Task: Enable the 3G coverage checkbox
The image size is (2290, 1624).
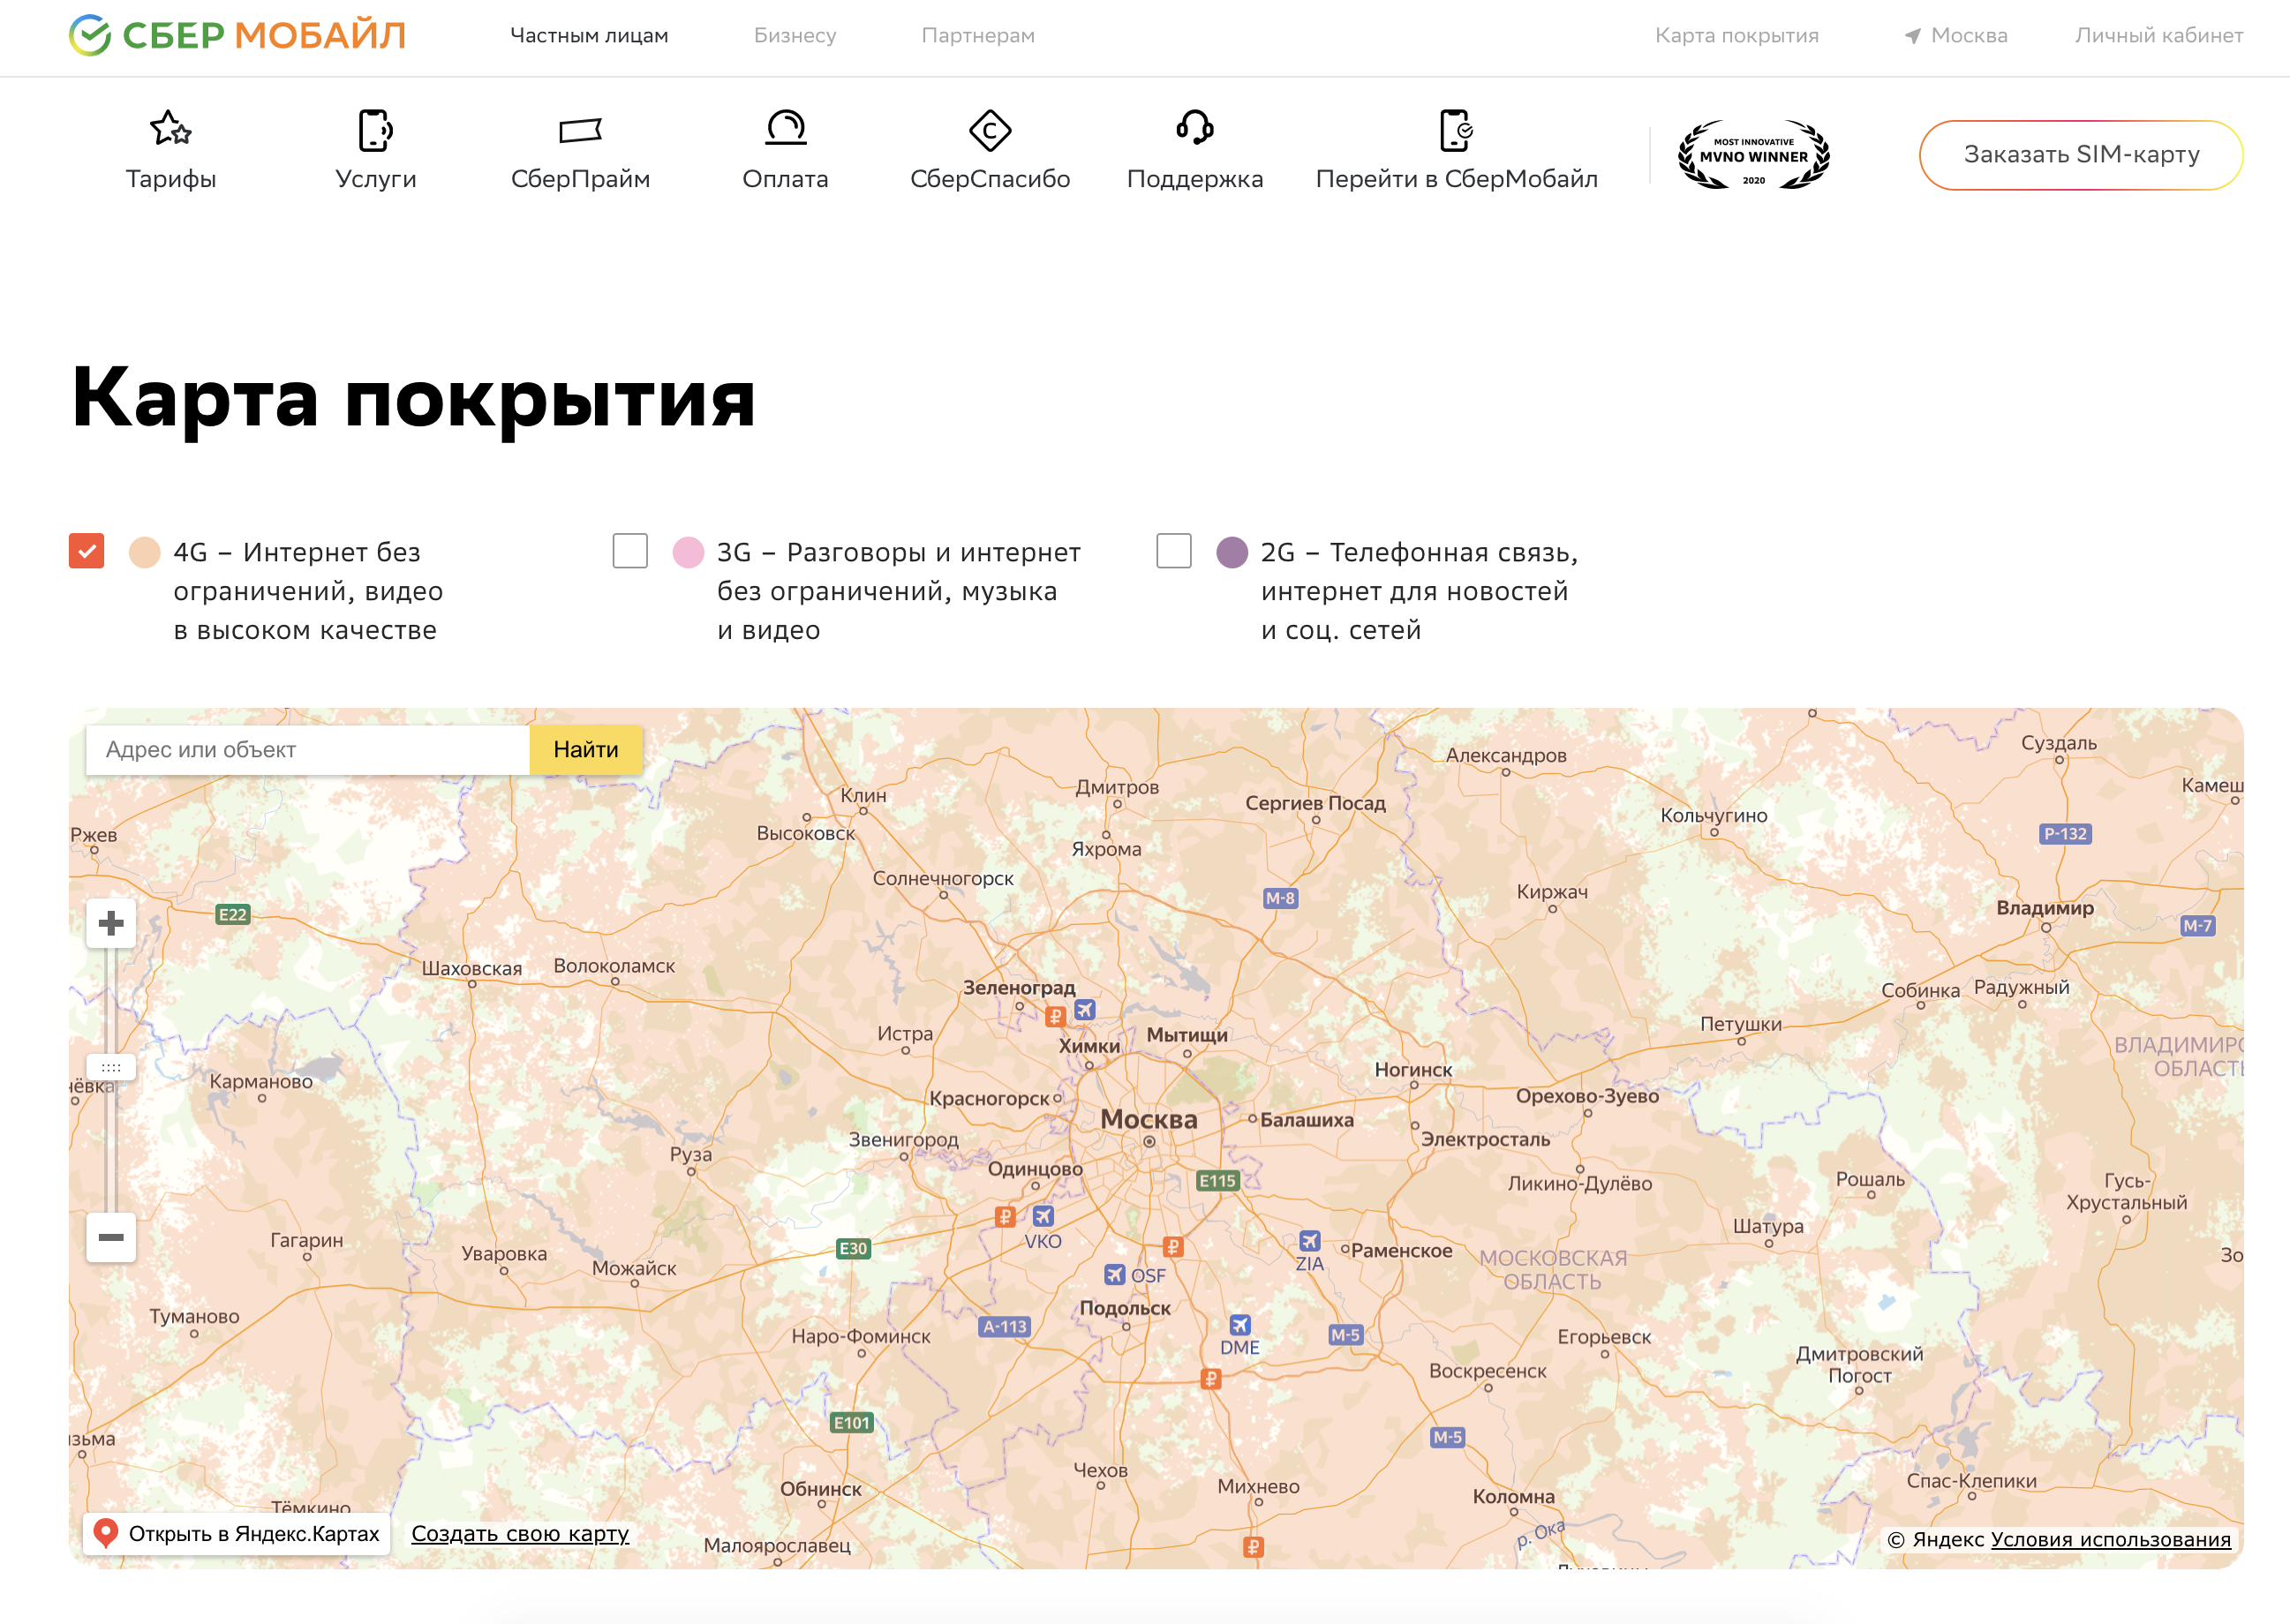Action: click(x=630, y=551)
